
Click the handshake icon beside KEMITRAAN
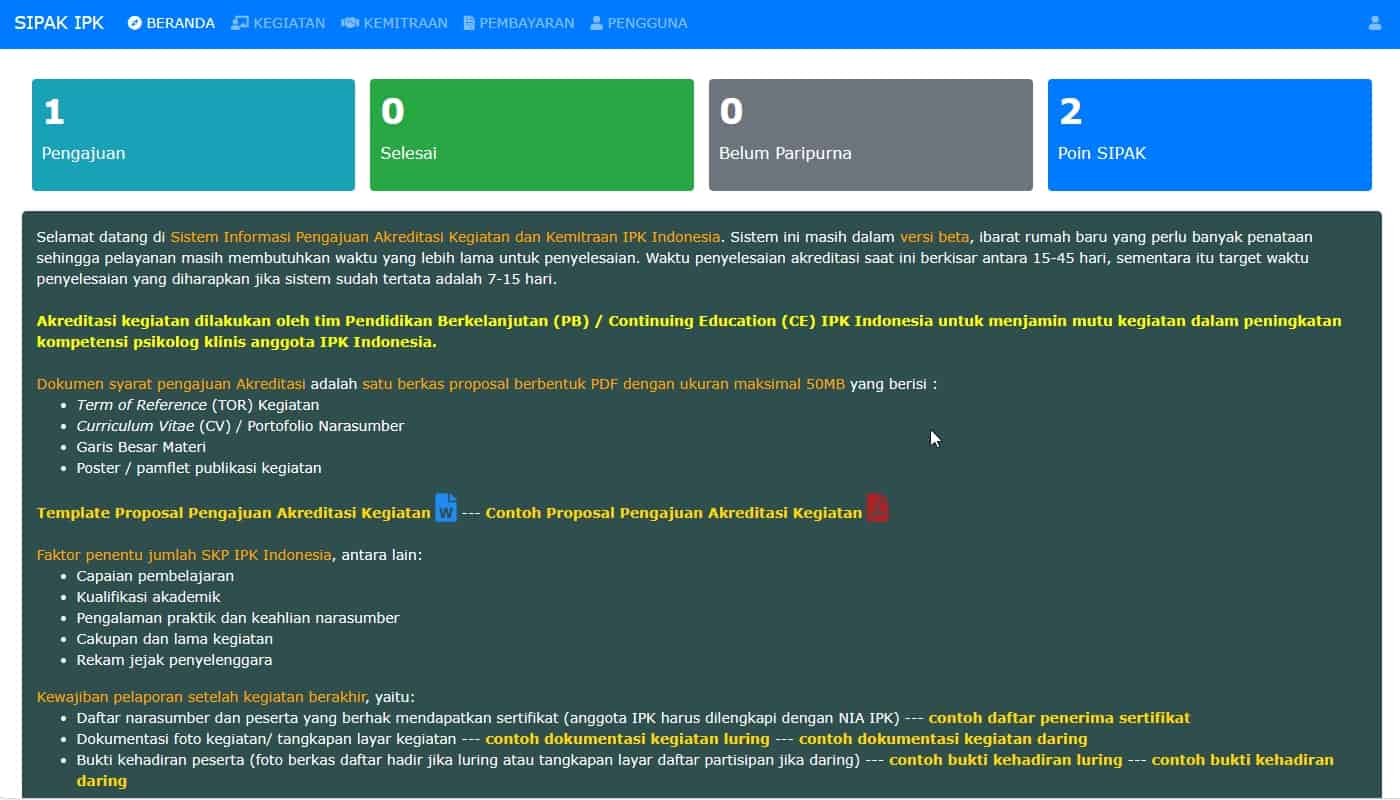[350, 23]
